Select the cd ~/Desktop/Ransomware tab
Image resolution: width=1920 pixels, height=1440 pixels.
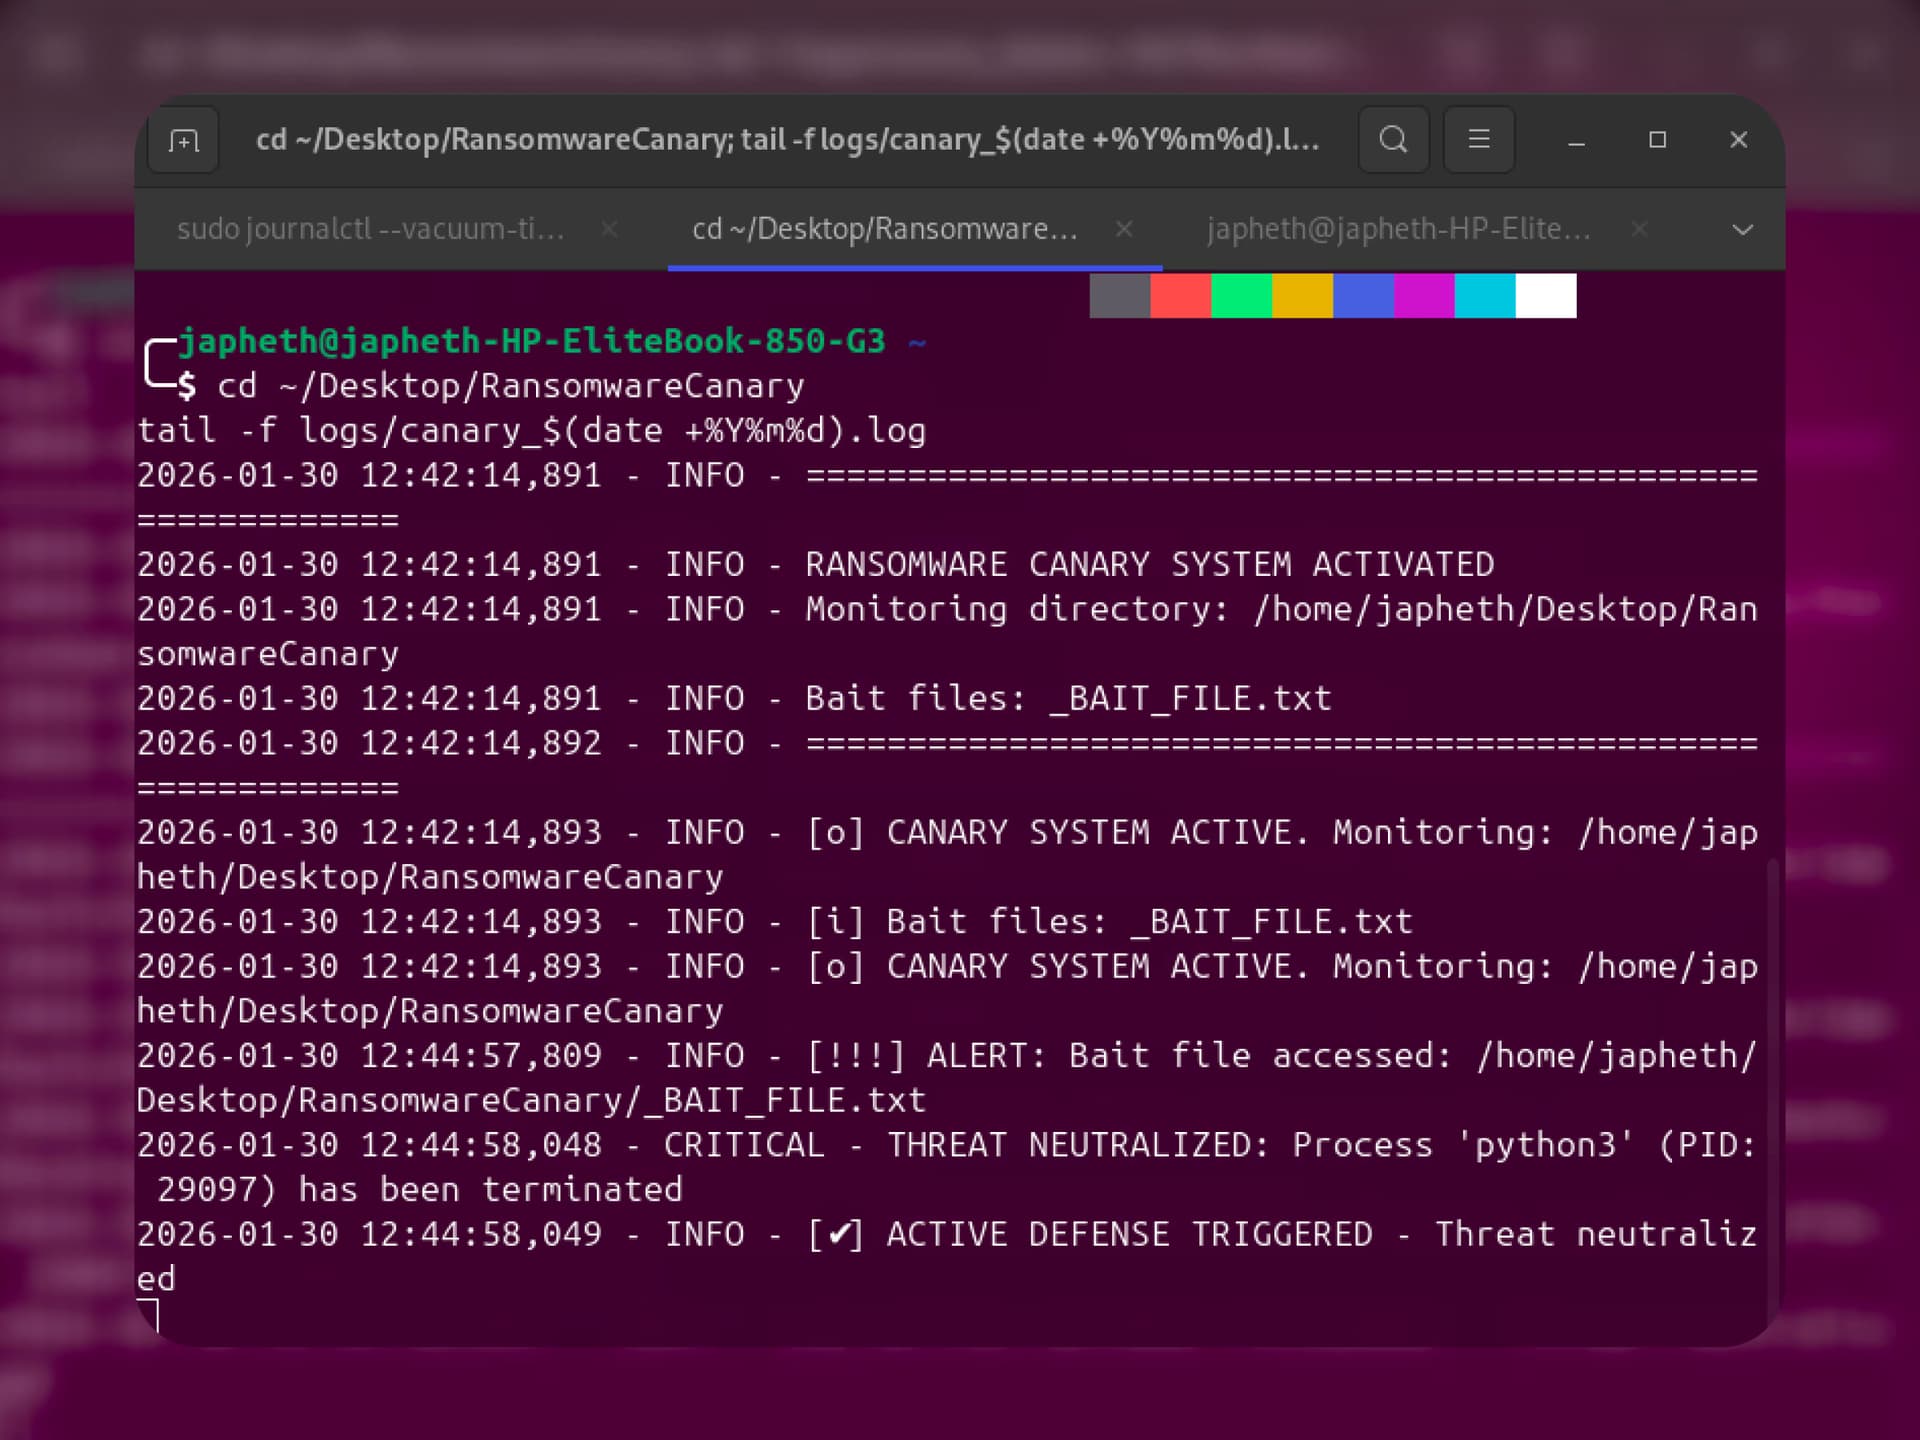(885, 229)
